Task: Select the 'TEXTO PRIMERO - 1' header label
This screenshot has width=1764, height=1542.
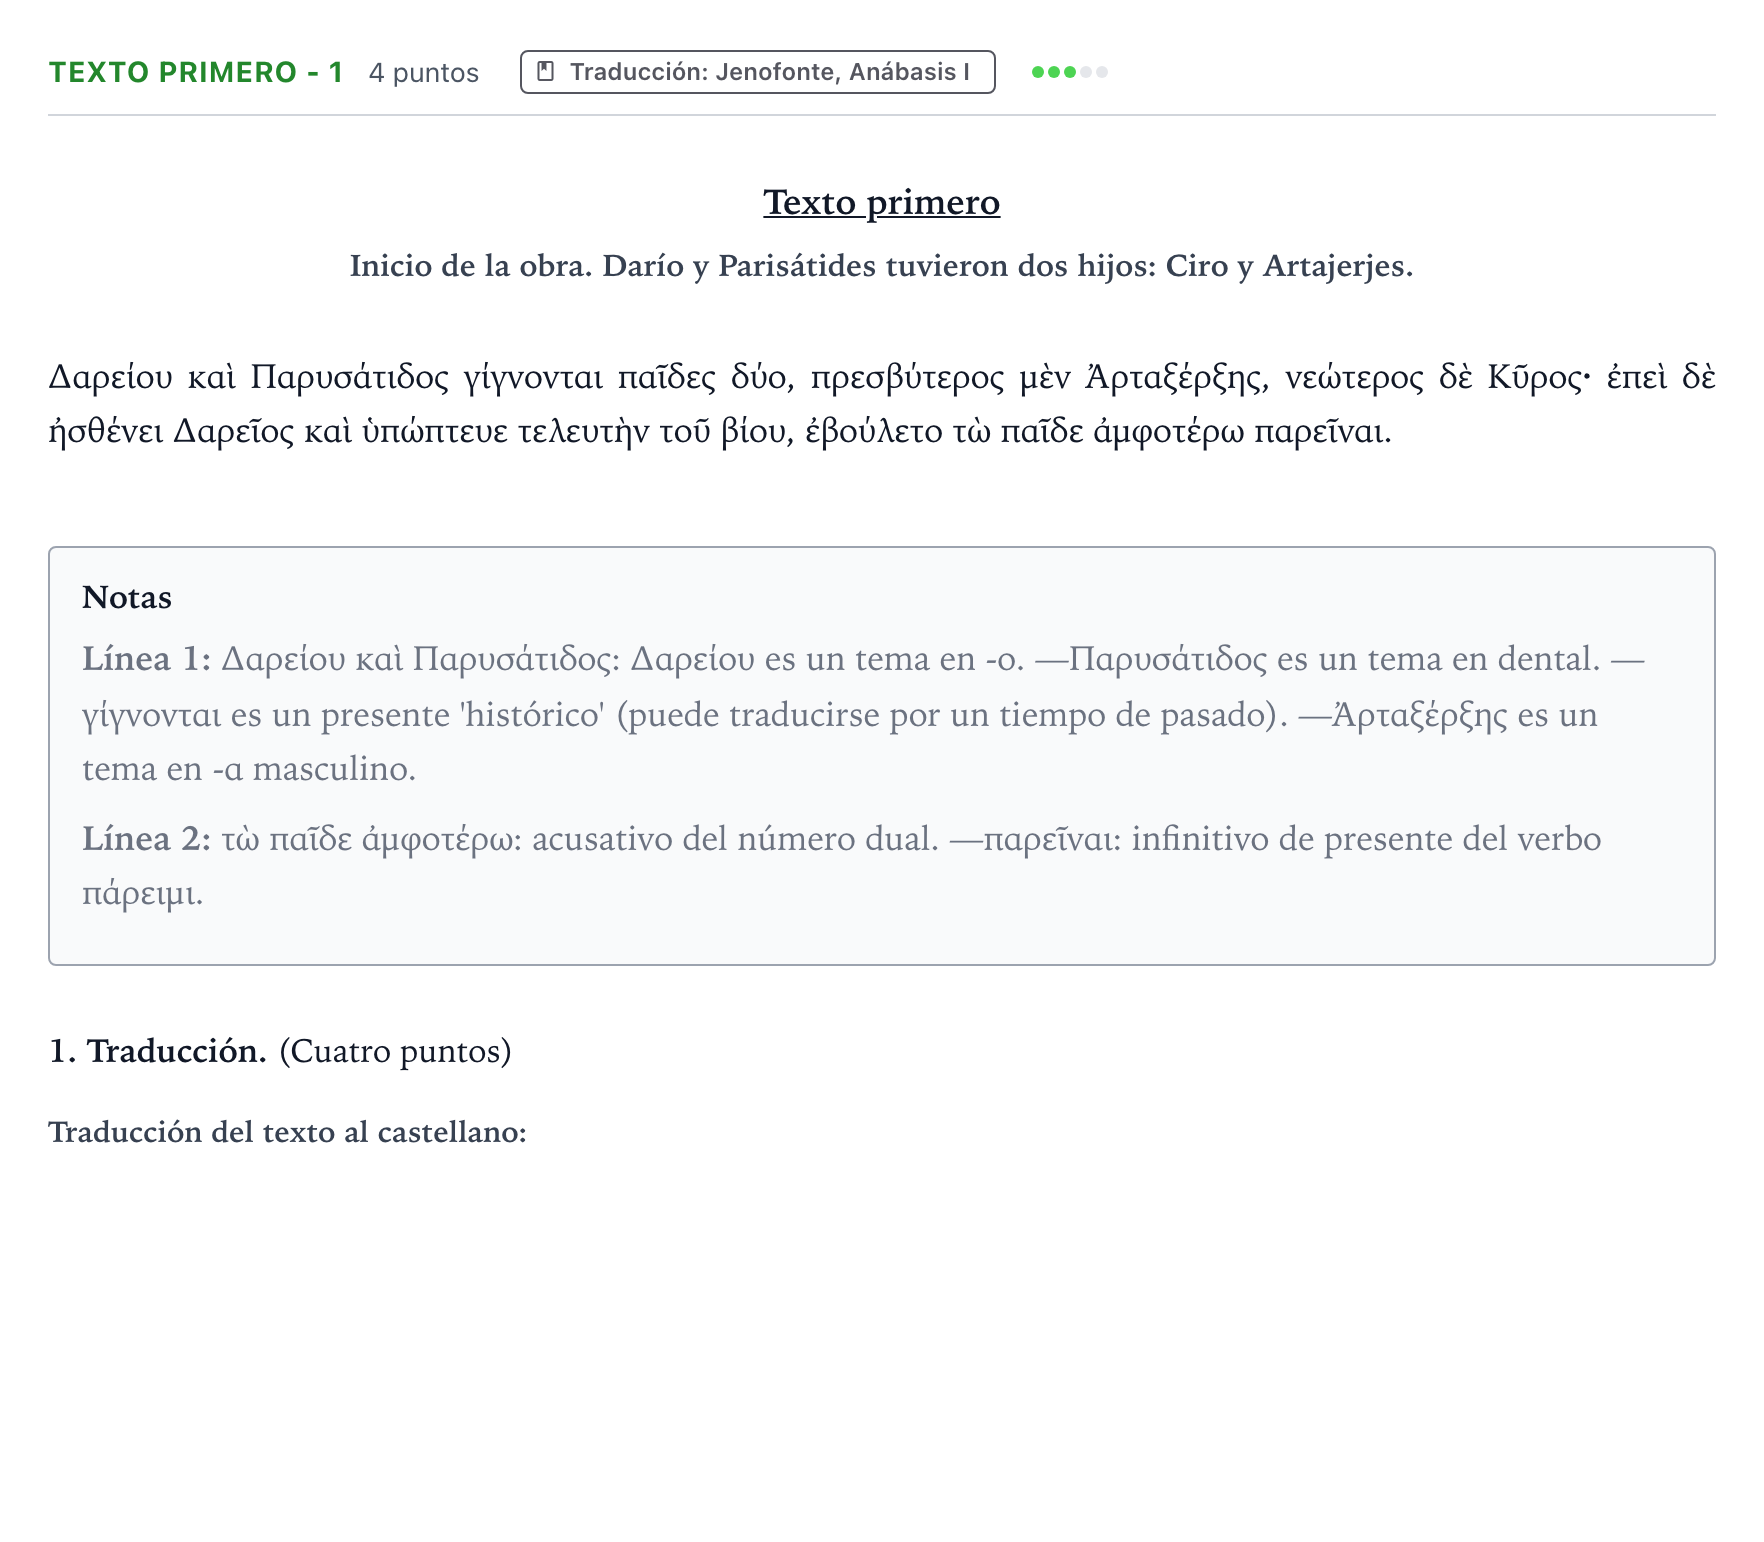Action: (x=196, y=72)
